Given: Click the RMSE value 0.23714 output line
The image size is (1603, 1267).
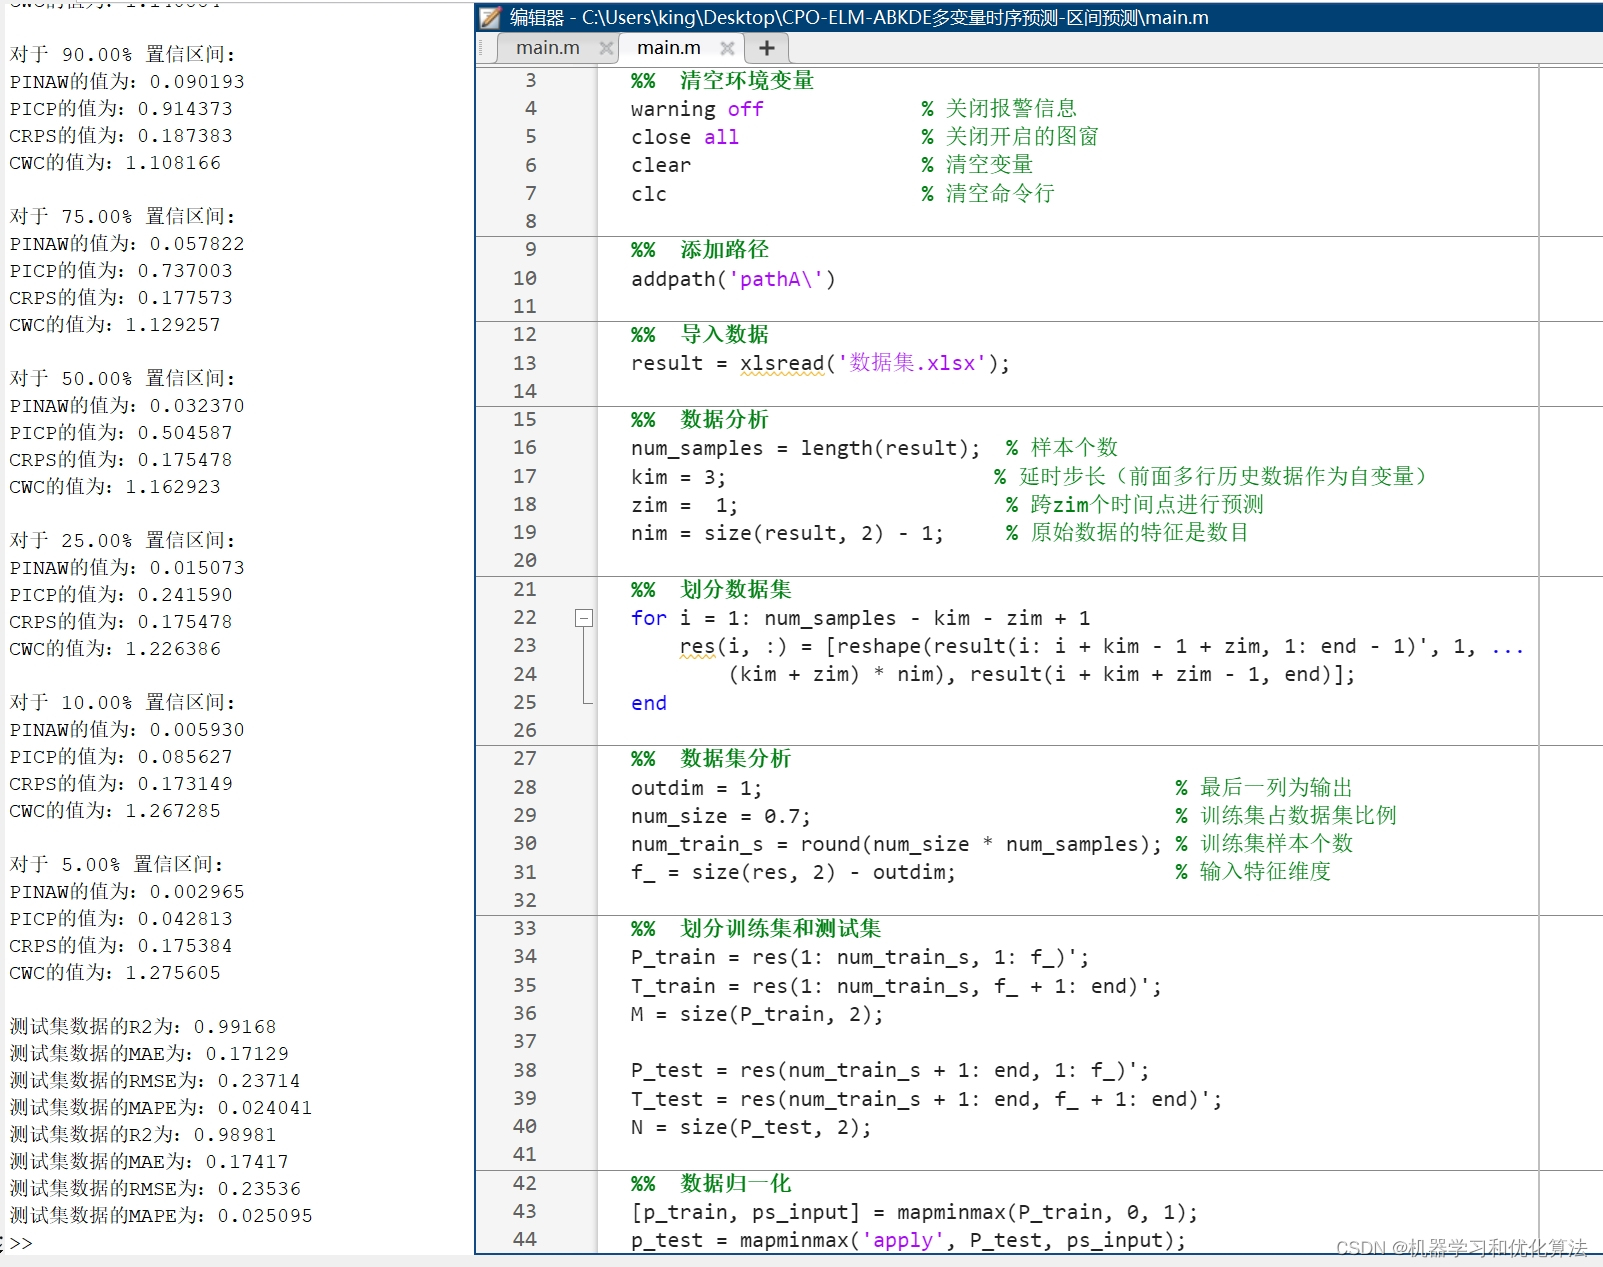Looking at the screenshot, I should coord(155,1080).
